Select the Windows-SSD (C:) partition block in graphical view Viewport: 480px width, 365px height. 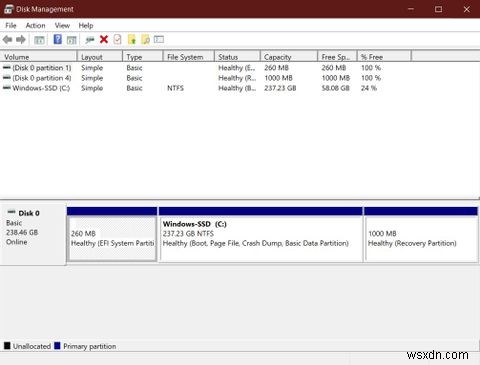(261, 234)
